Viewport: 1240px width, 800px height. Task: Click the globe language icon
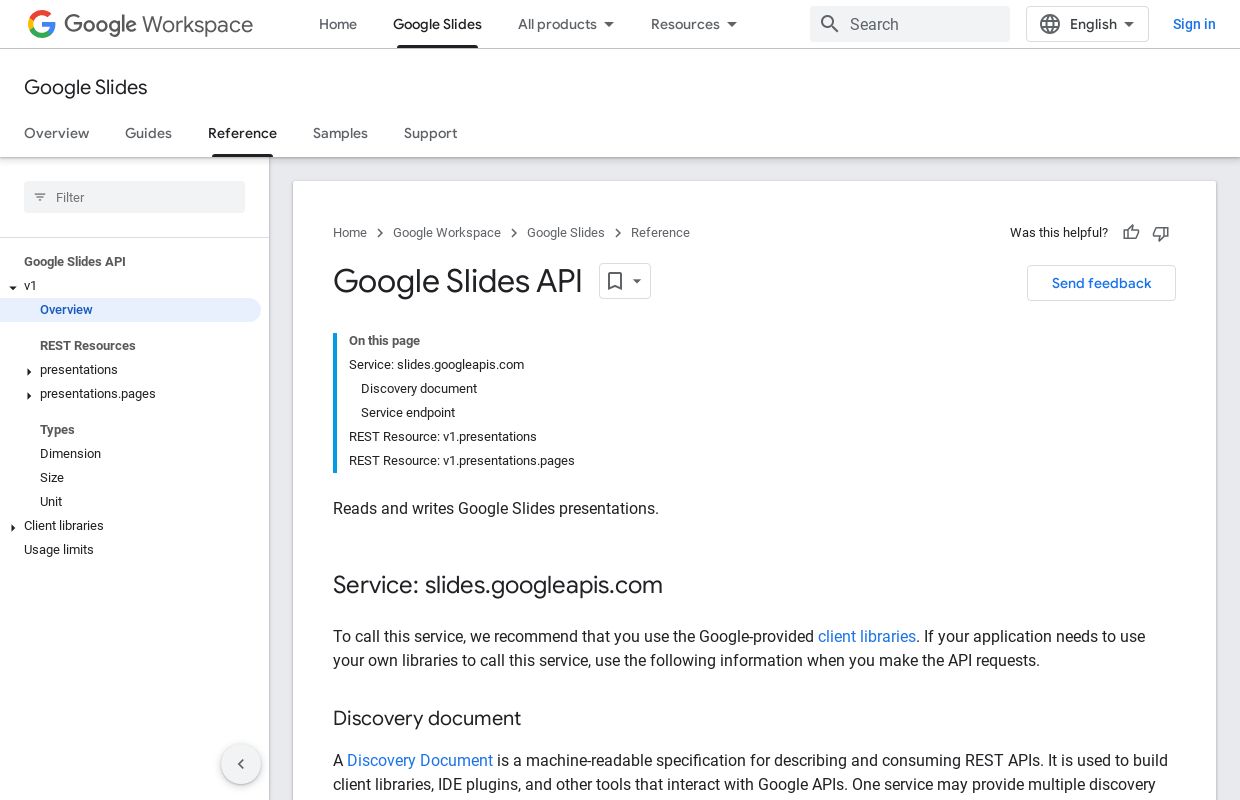click(1050, 24)
